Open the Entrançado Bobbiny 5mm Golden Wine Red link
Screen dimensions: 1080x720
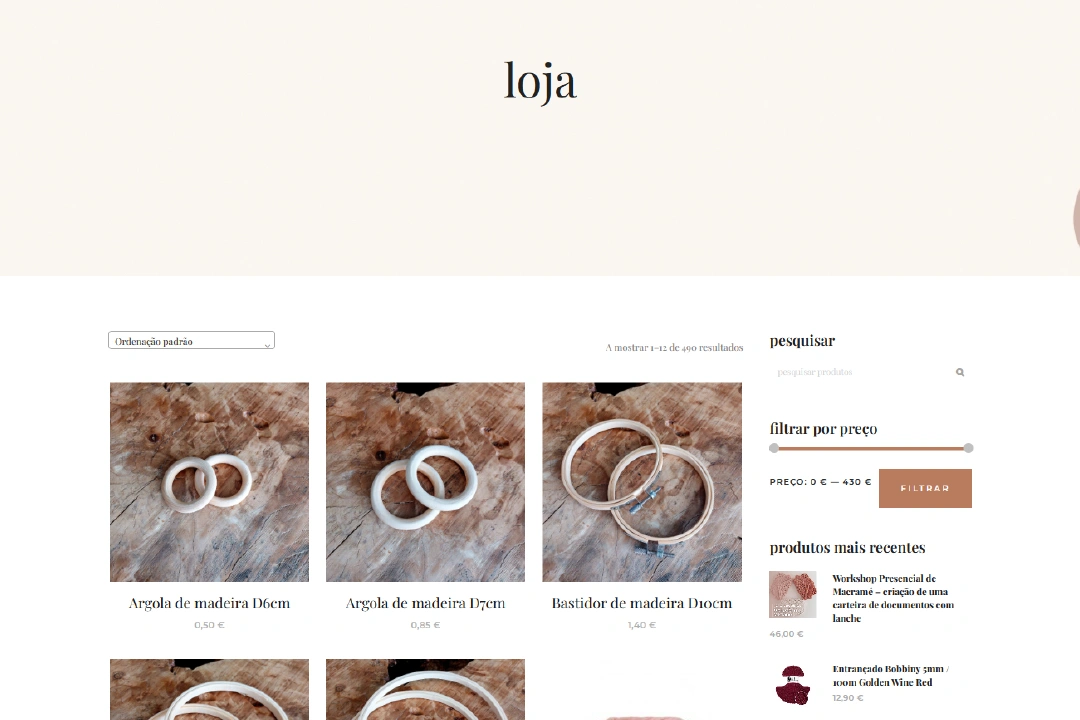(891, 676)
